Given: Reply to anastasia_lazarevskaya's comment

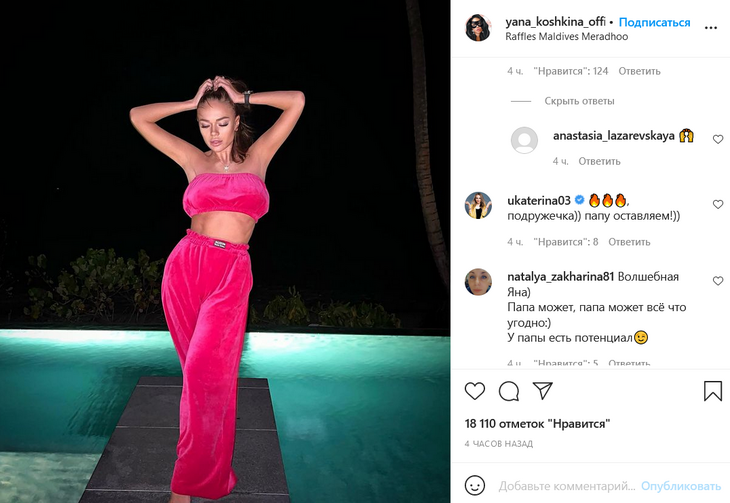Looking at the screenshot, I should click(x=599, y=161).
